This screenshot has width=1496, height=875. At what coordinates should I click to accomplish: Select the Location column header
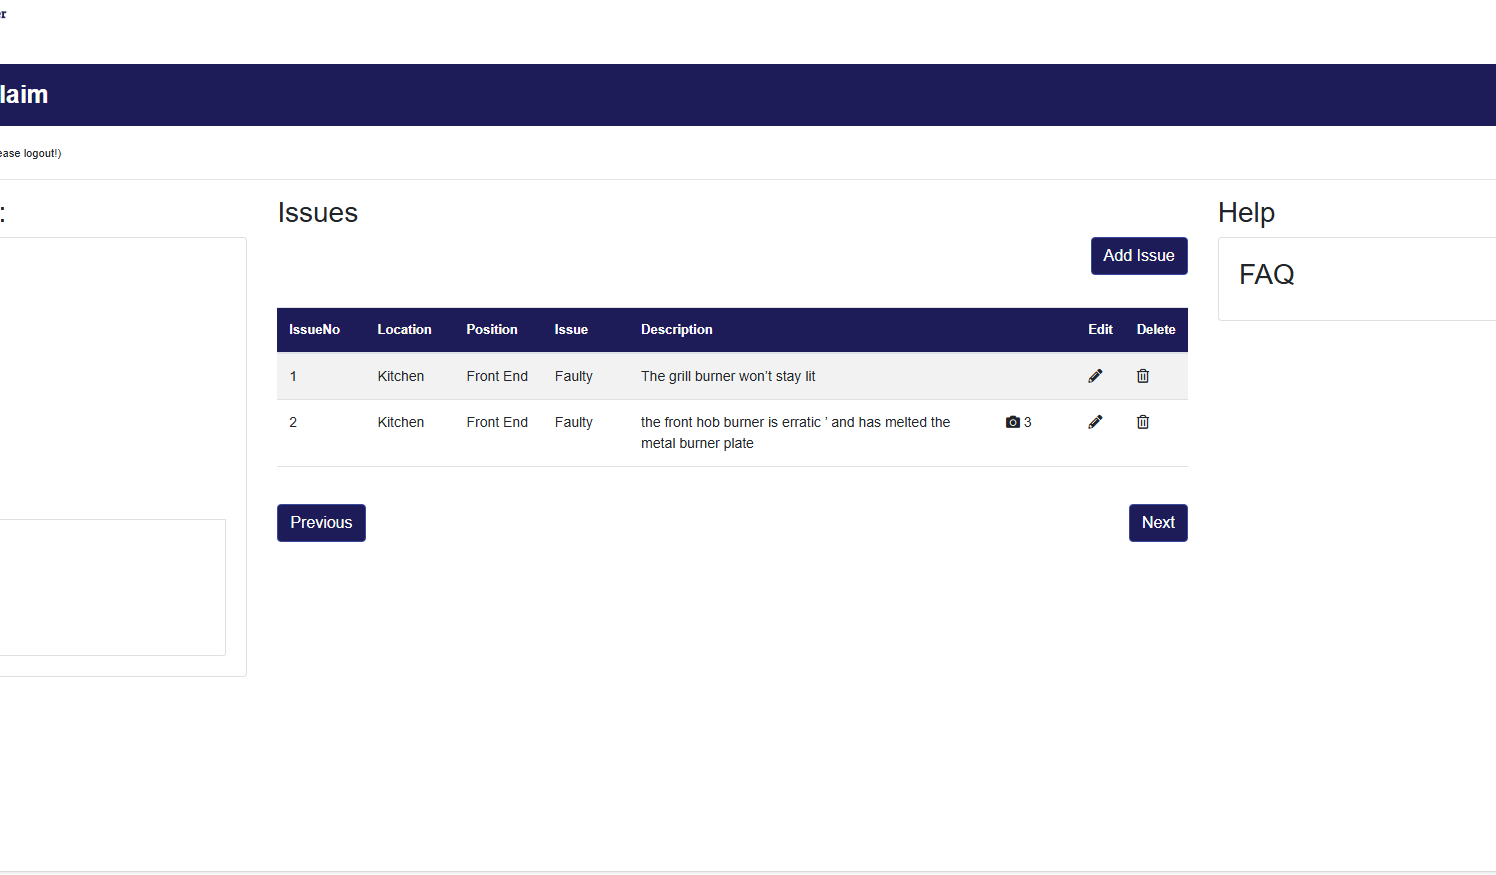[404, 330]
